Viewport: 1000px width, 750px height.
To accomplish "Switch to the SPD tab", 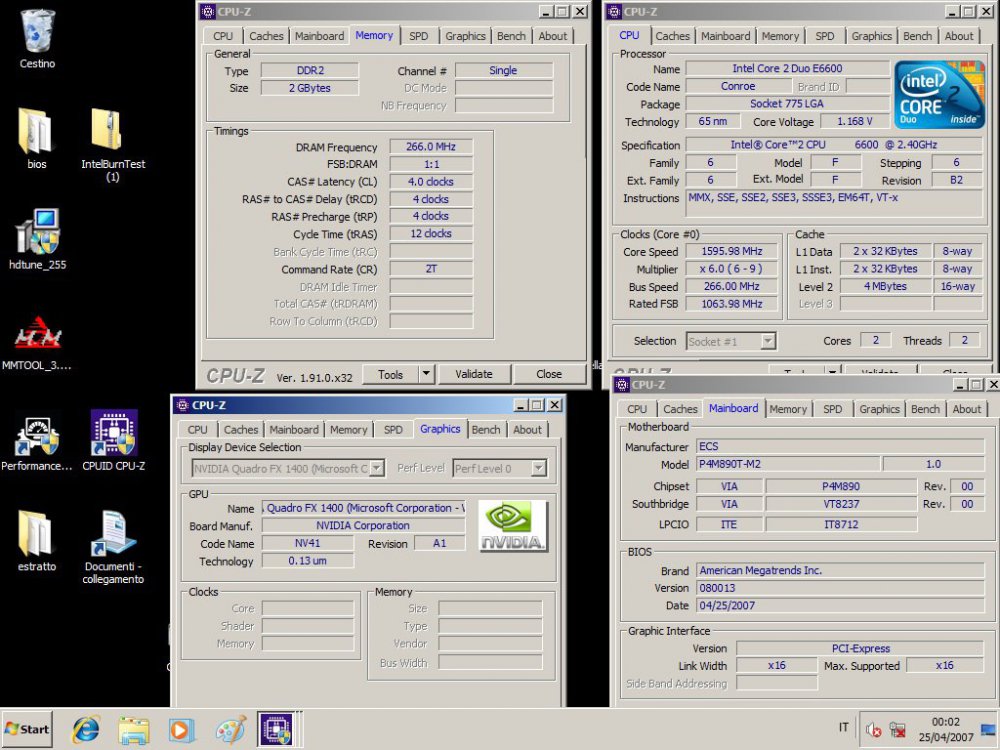I will pos(419,36).
